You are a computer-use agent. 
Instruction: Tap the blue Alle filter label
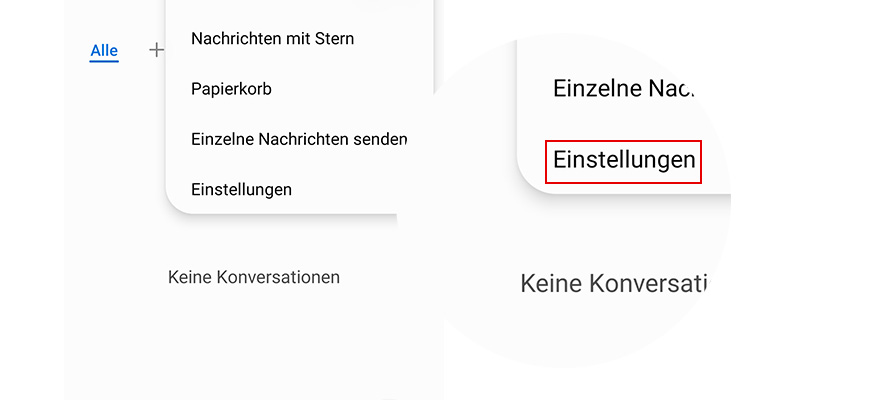point(104,50)
